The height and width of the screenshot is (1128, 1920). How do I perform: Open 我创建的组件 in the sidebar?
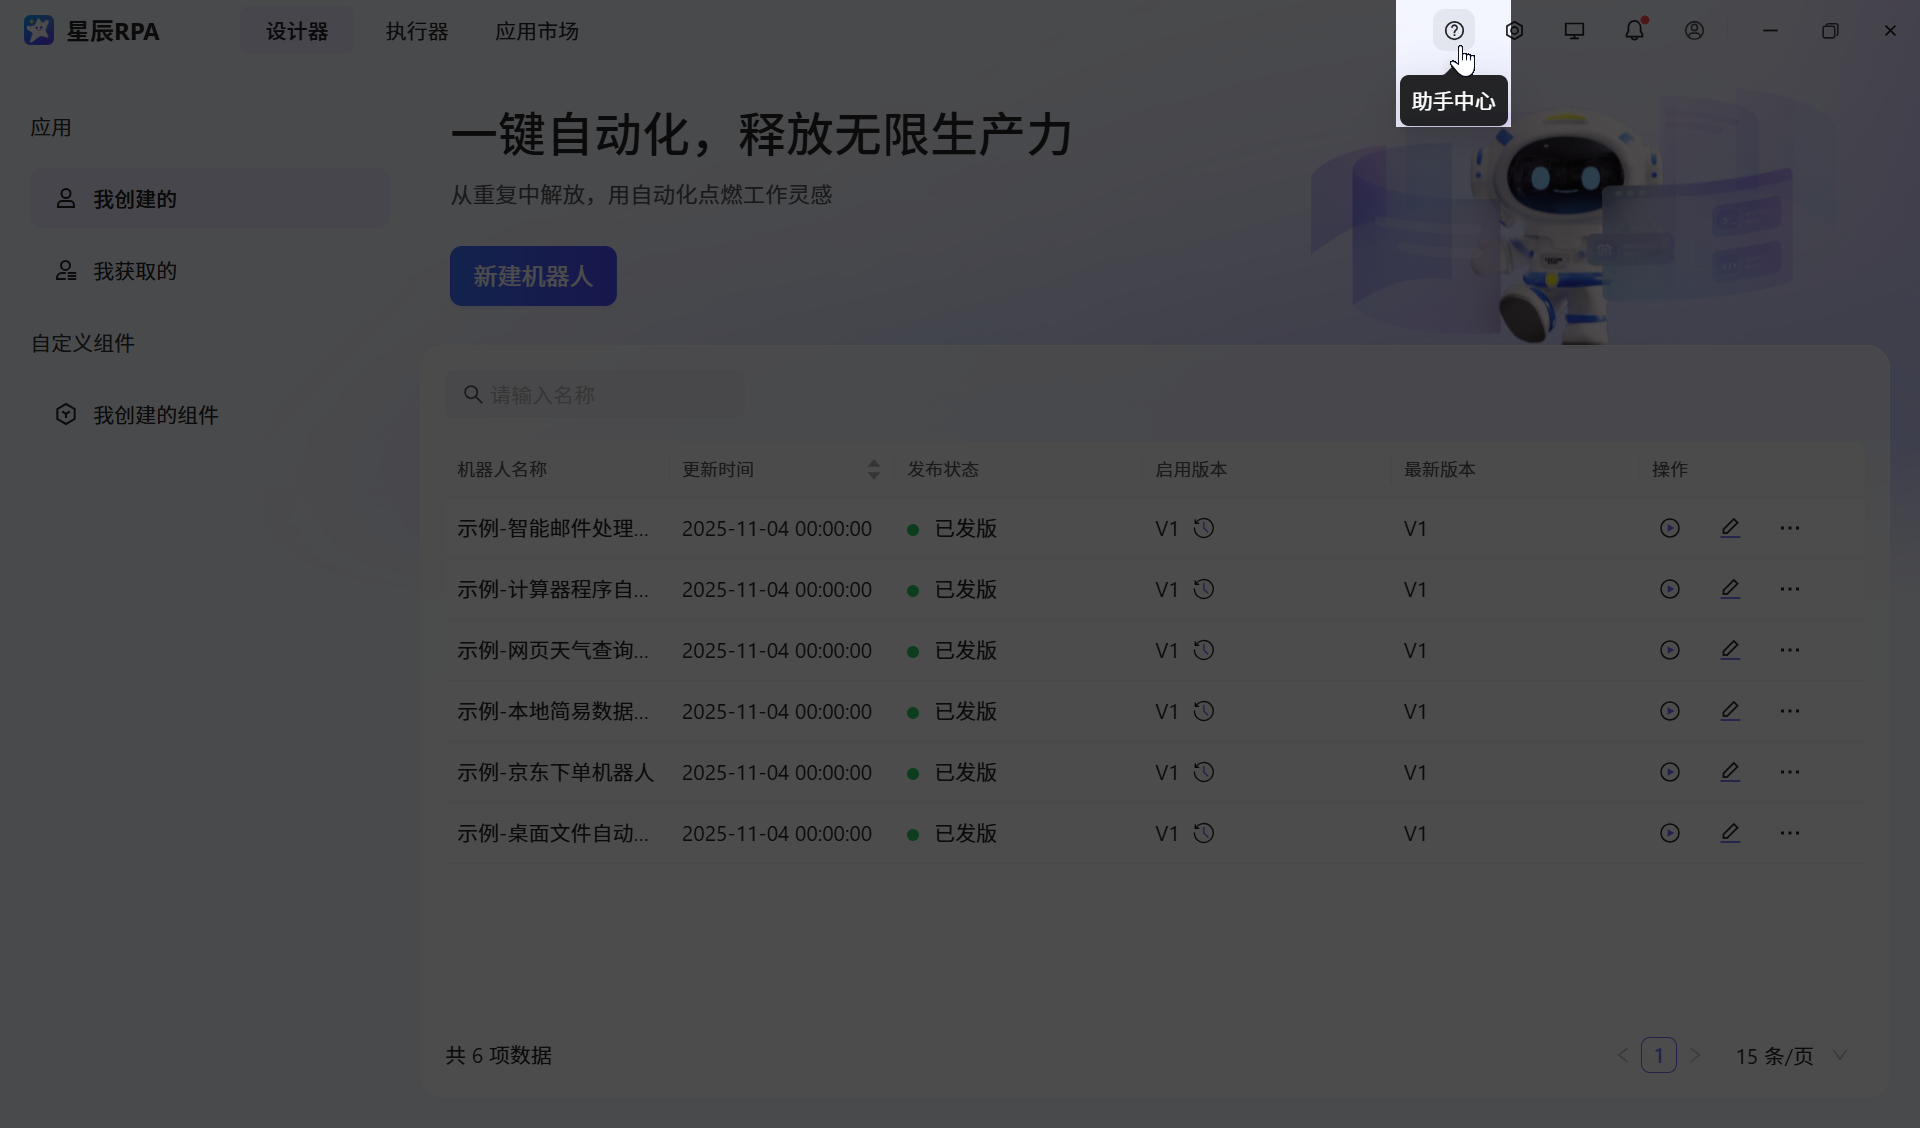click(155, 415)
